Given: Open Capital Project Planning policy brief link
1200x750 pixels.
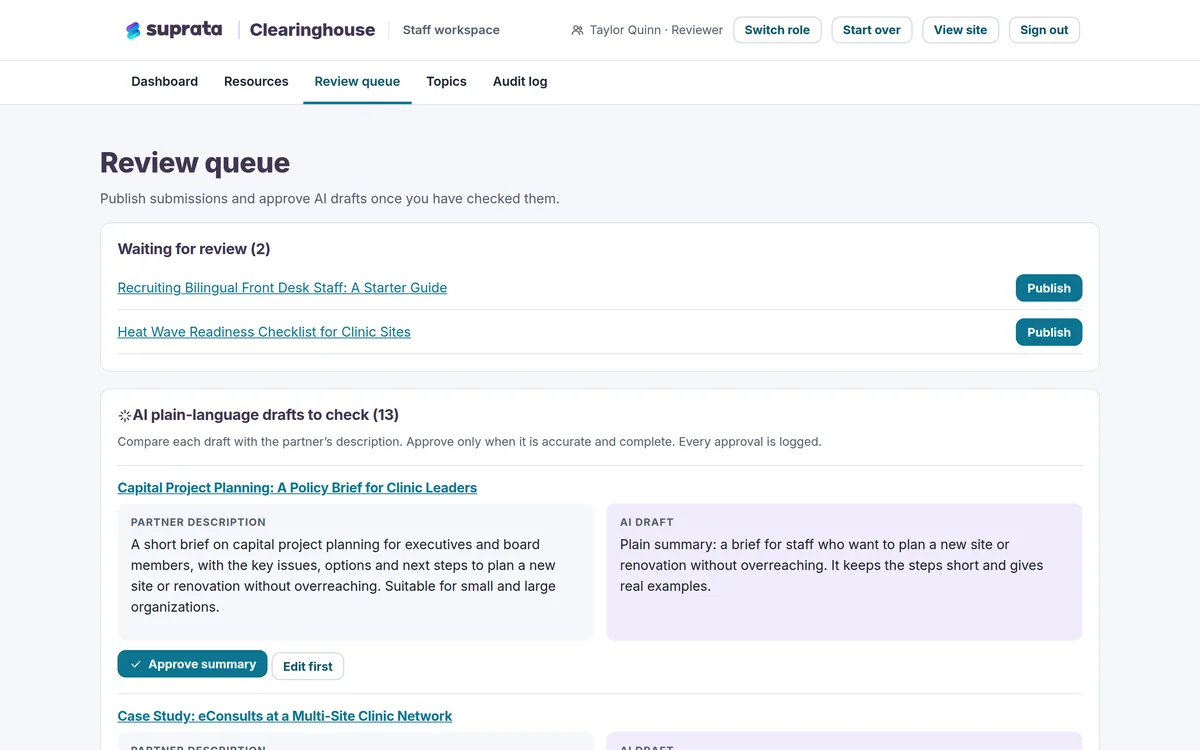Looking at the screenshot, I should tap(297, 488).
